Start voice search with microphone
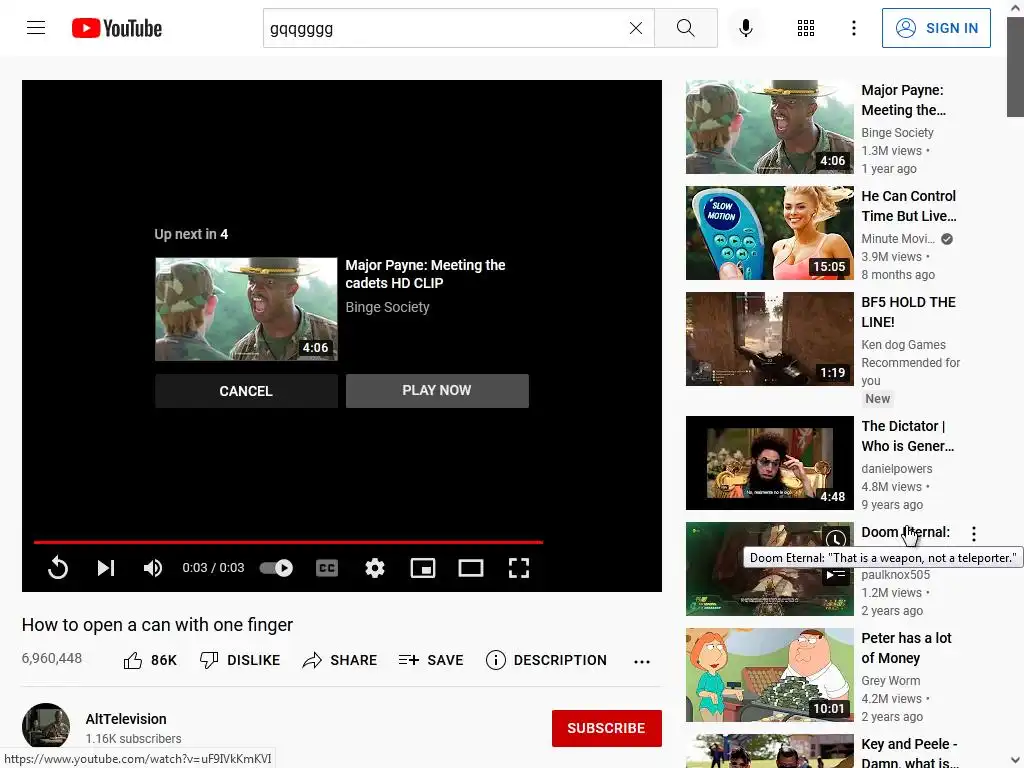The height and width of the screenshot is (768, 1024). pyautogui.click(x=746, y=28)
